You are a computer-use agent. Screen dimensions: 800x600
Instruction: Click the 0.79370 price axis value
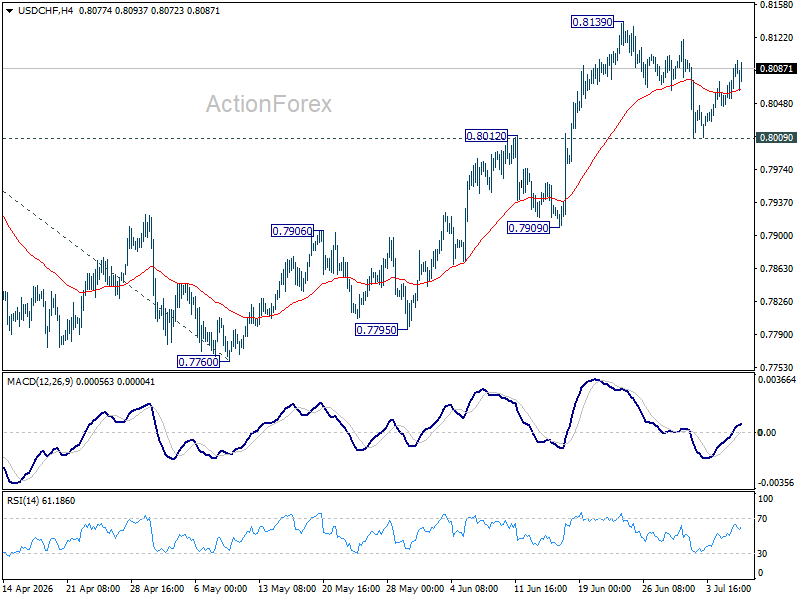point(776,203)
